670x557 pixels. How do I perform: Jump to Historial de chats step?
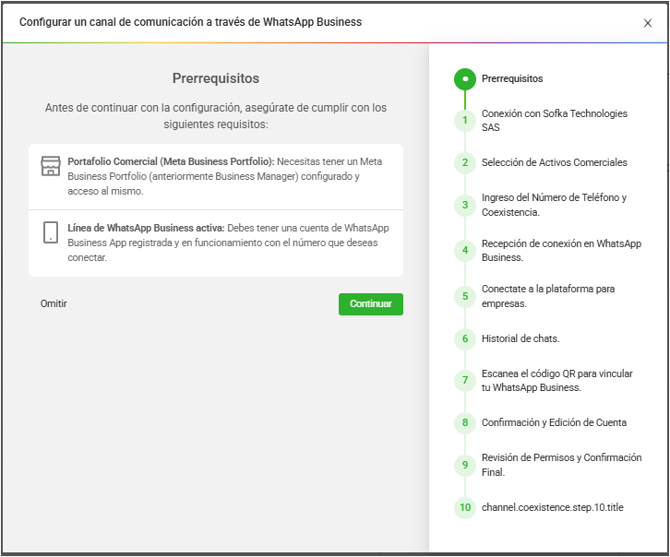[520, 339]
